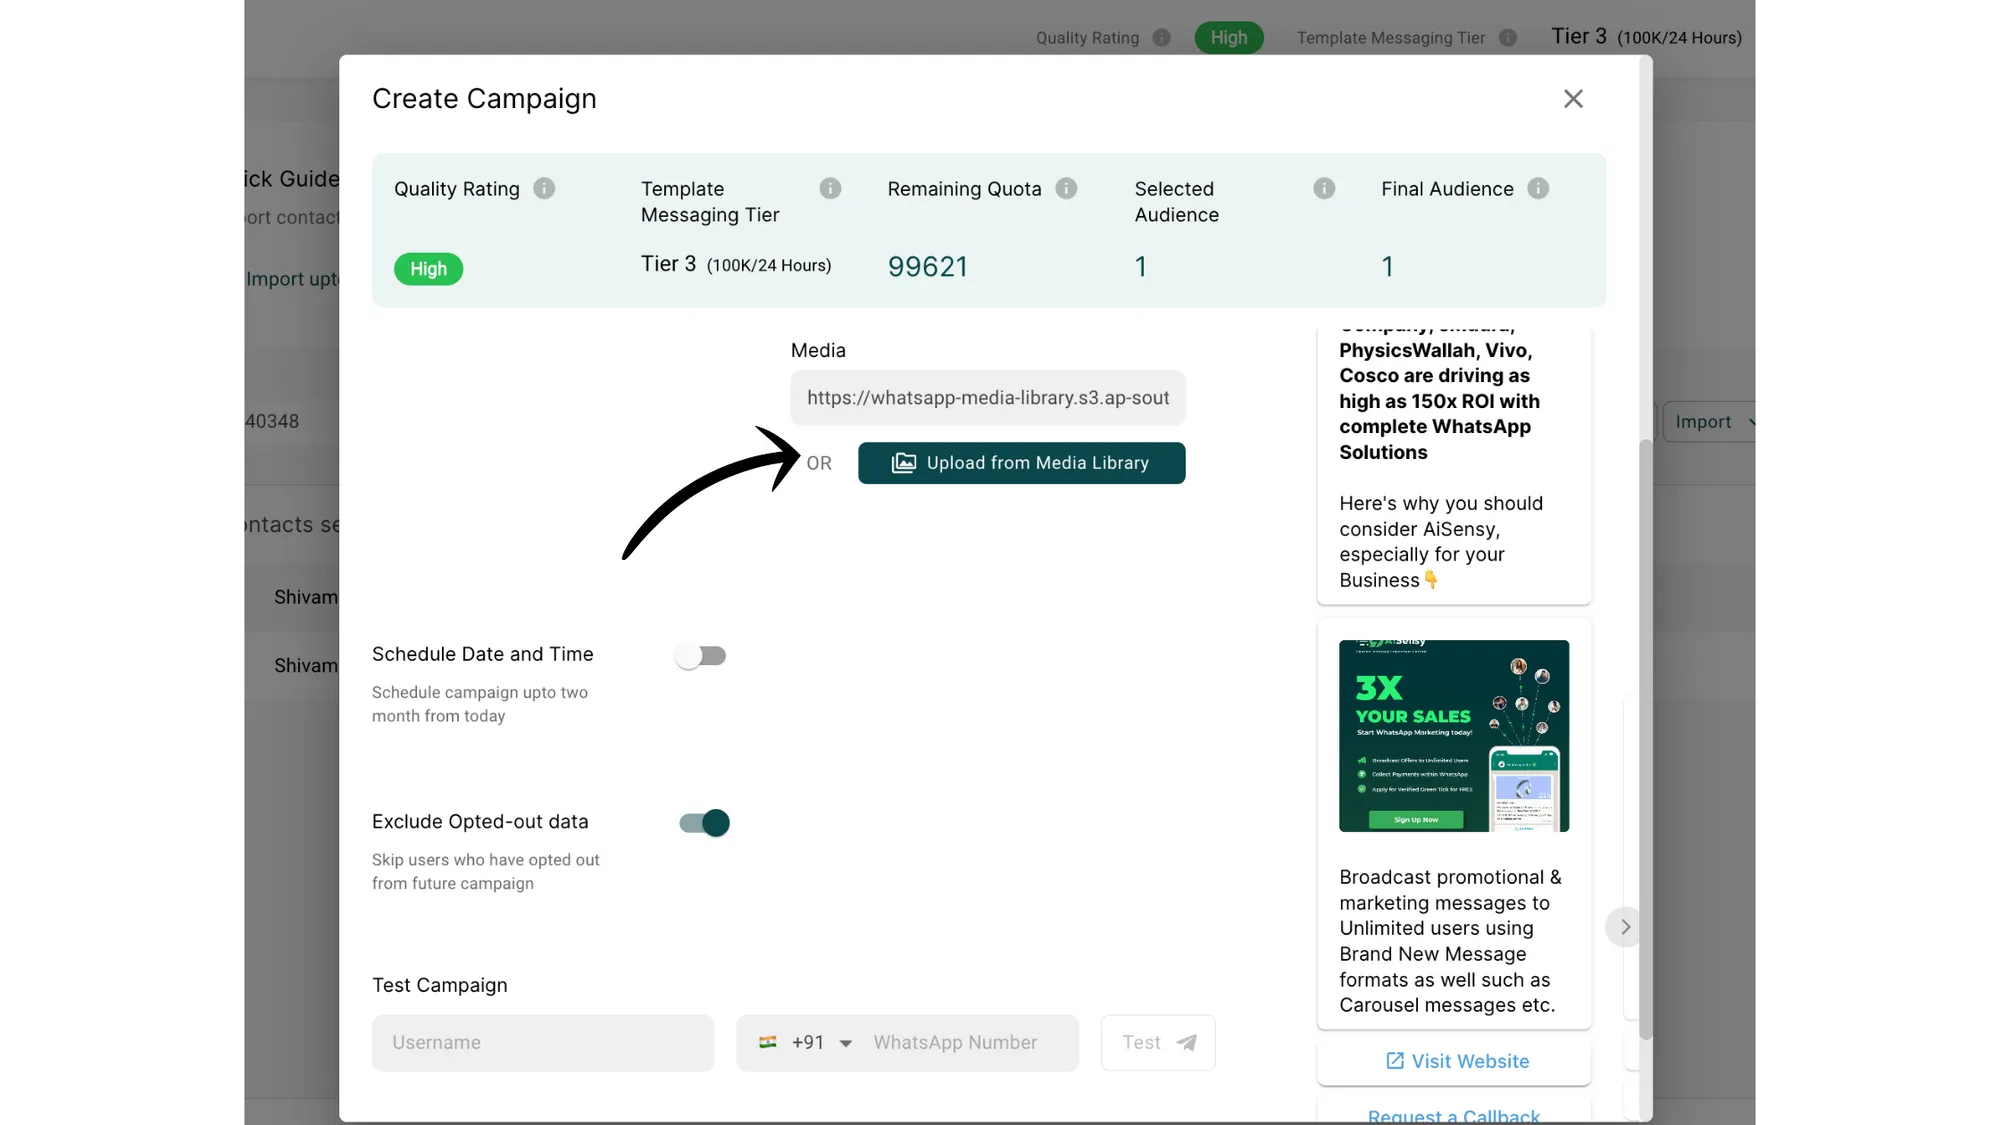The image size is (2000, 1125).
Task: Click the Visit Website link
Action: click(1454, 1061)
